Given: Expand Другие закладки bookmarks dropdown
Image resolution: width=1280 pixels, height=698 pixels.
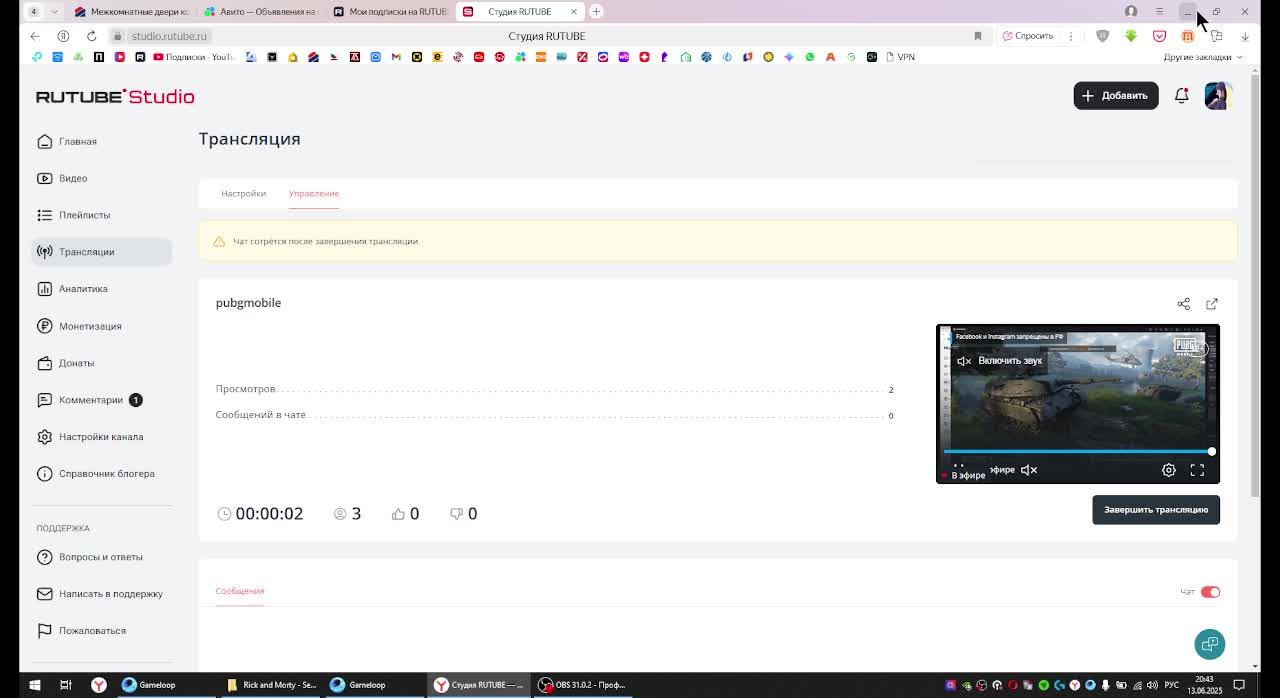Looking at the screenshot, I should (x=1203, y=57).
